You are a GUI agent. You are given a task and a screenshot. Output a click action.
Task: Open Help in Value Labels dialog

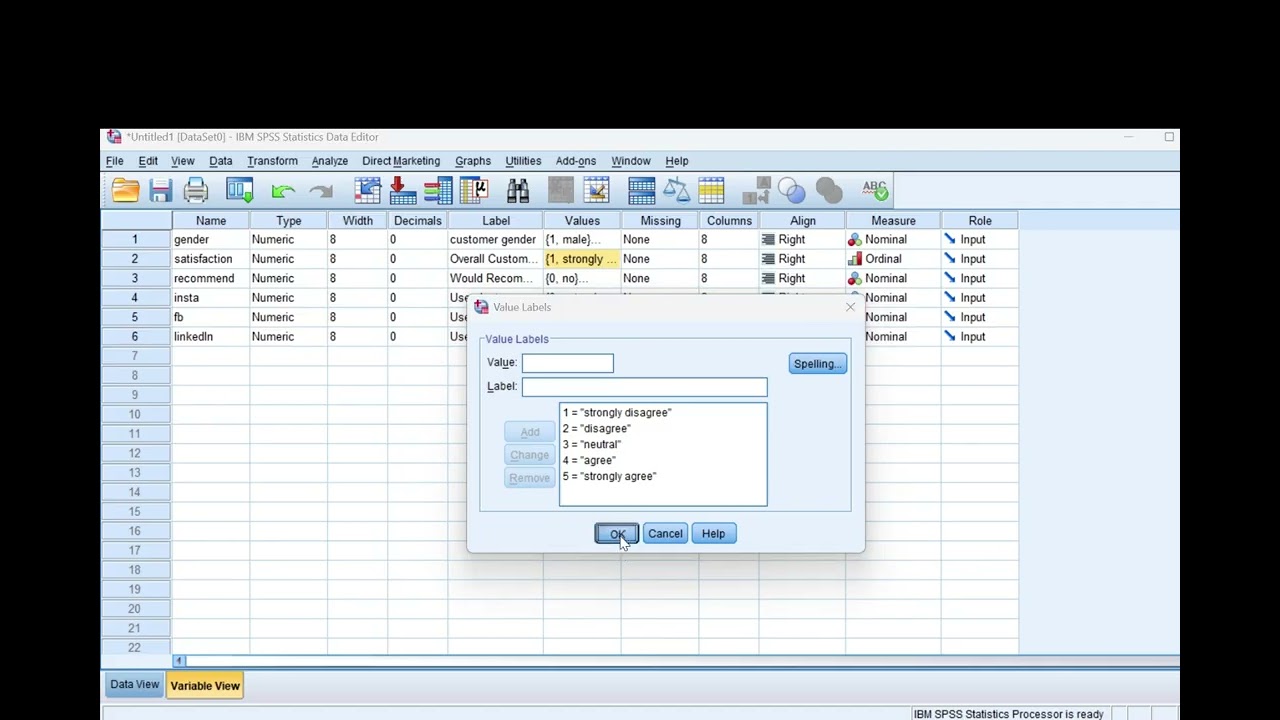(713, 534)
